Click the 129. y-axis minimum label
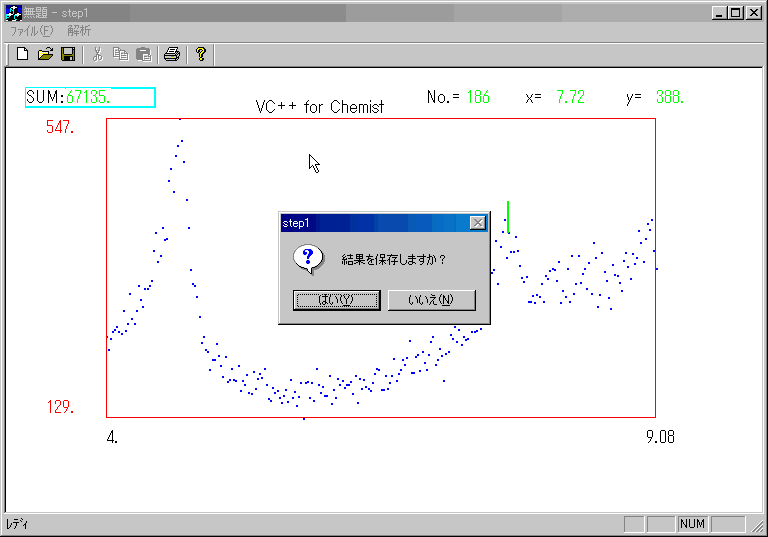The height and width of the screenshot is (537, 768). [x=60, y=407]
